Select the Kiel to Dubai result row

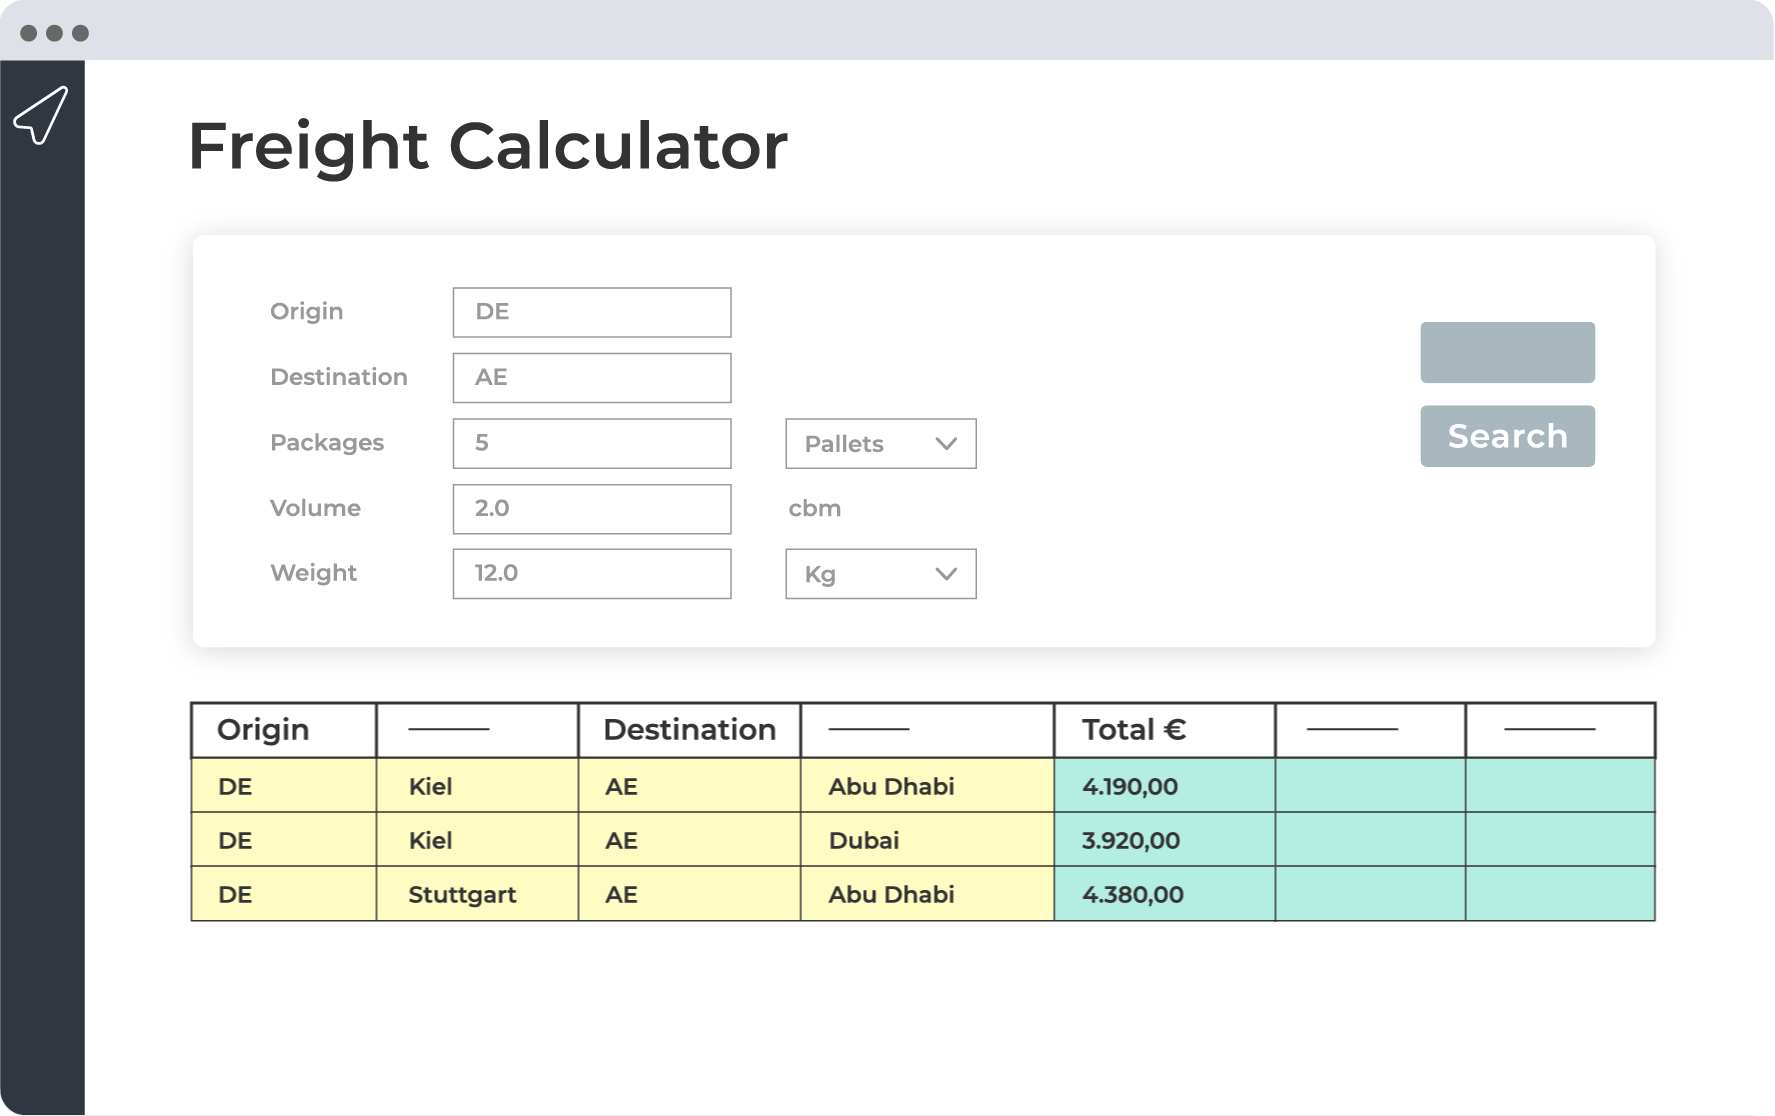pyautogui.click(x=923, y=840)
